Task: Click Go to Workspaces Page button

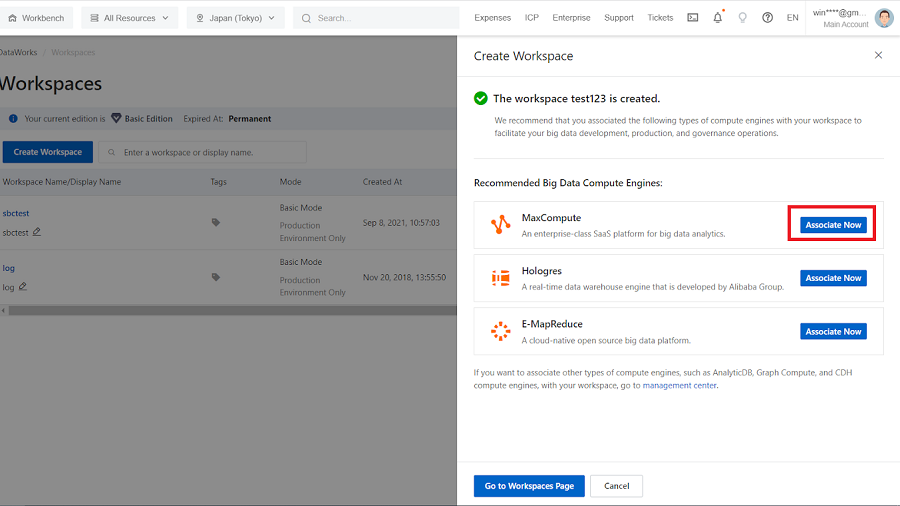Action: pyautogui.click(x=528, y=486)
